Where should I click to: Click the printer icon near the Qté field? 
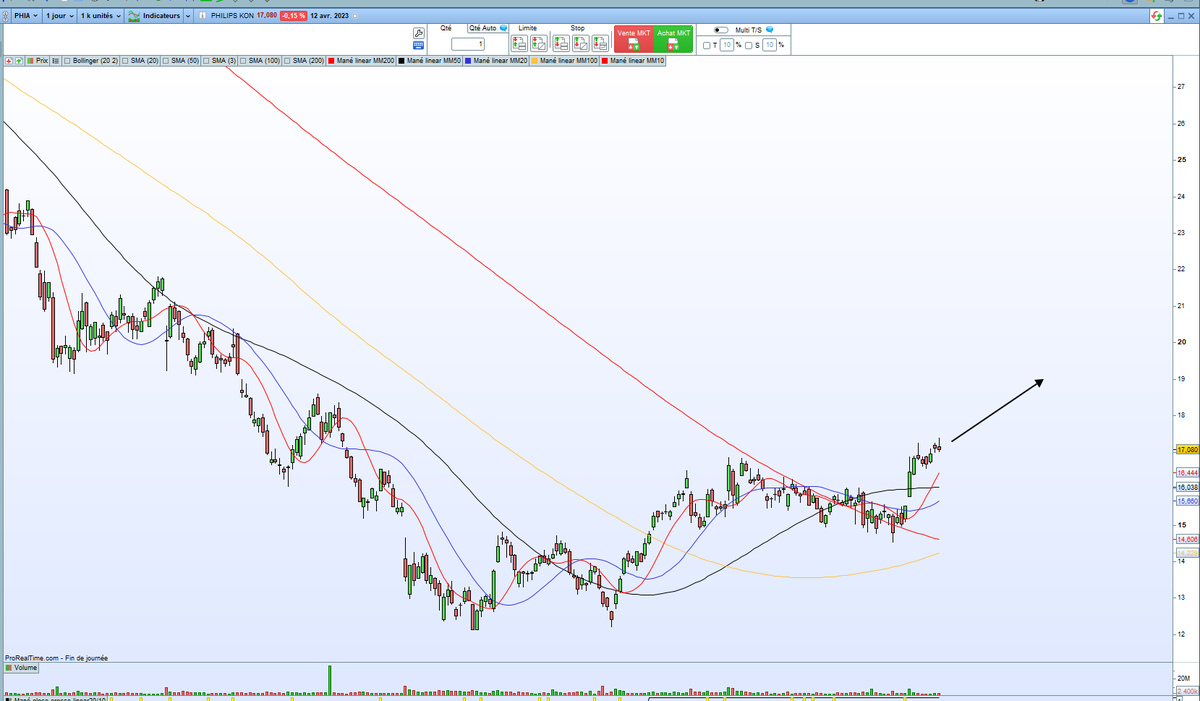point(419,33)
